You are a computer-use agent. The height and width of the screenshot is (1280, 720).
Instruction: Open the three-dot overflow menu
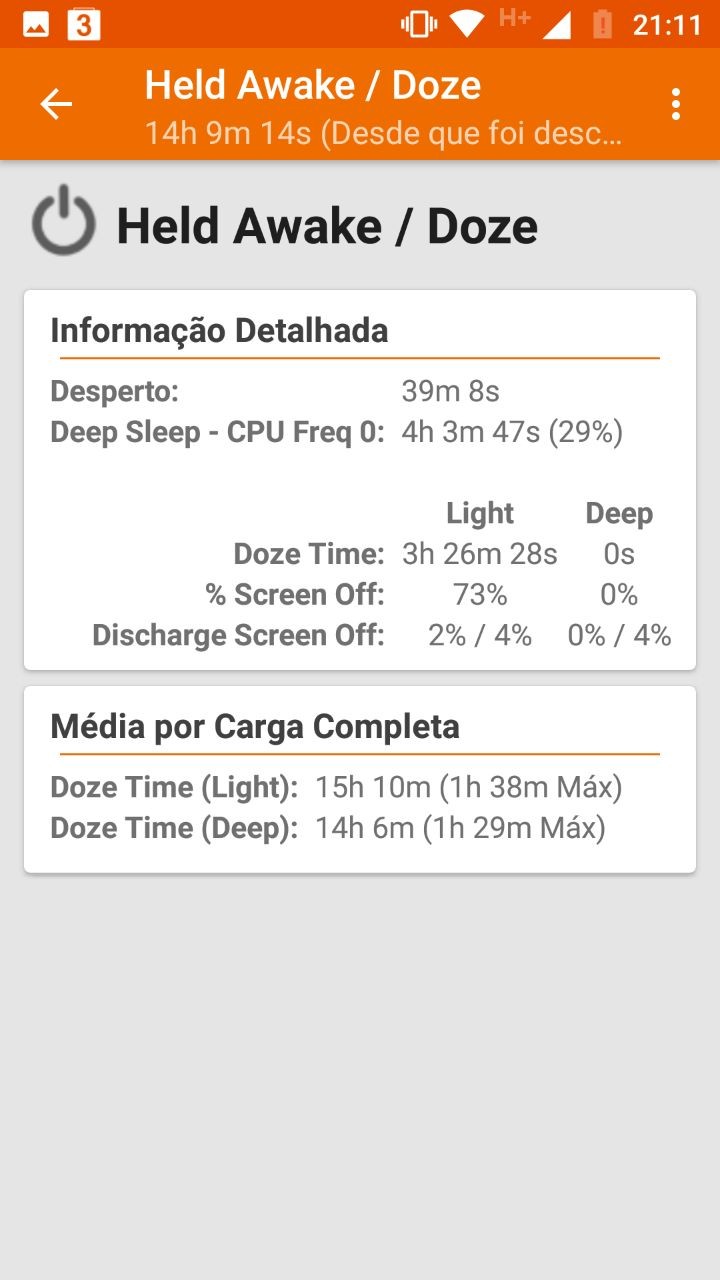pyautogui.click(x=676, y=104)
